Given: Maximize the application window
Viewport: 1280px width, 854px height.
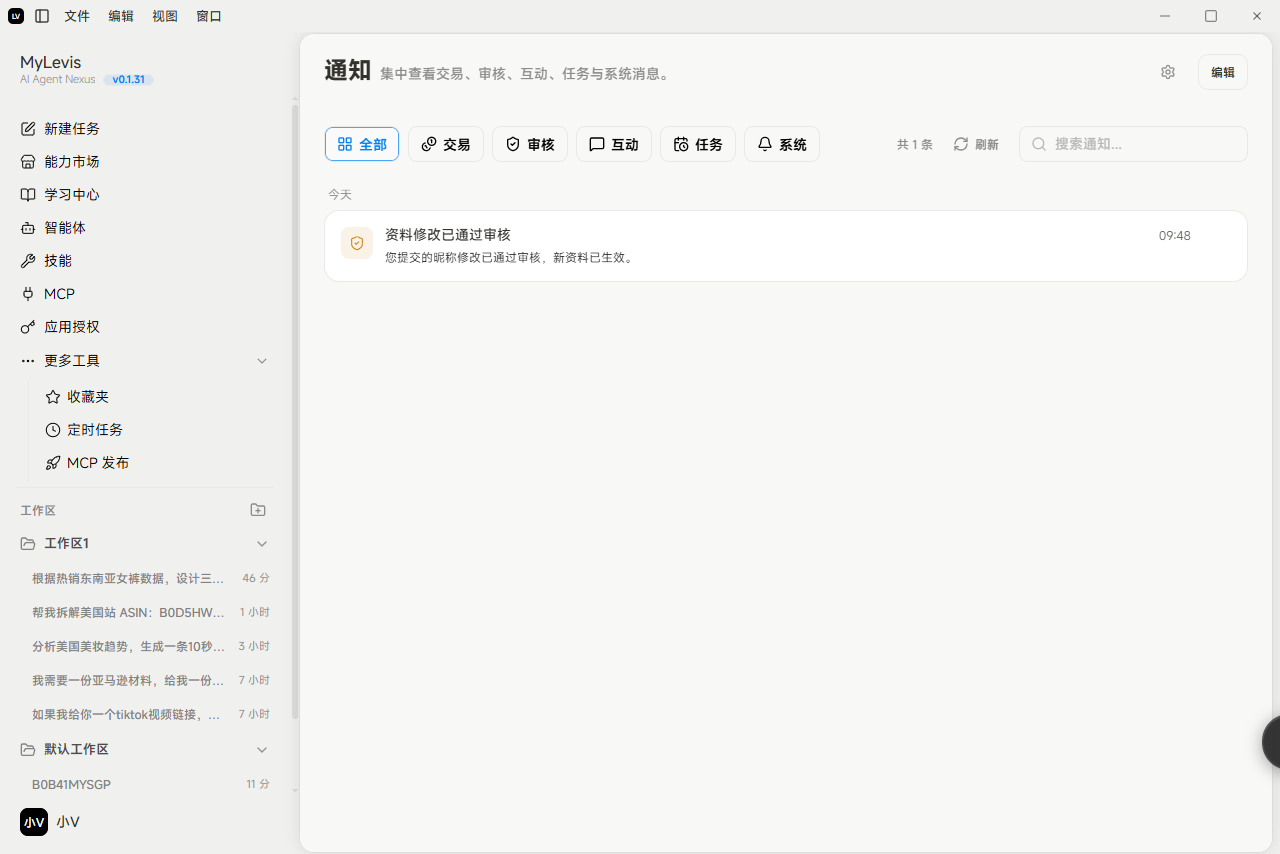Looking at the screenshot, I should (x=1211, y=16).
